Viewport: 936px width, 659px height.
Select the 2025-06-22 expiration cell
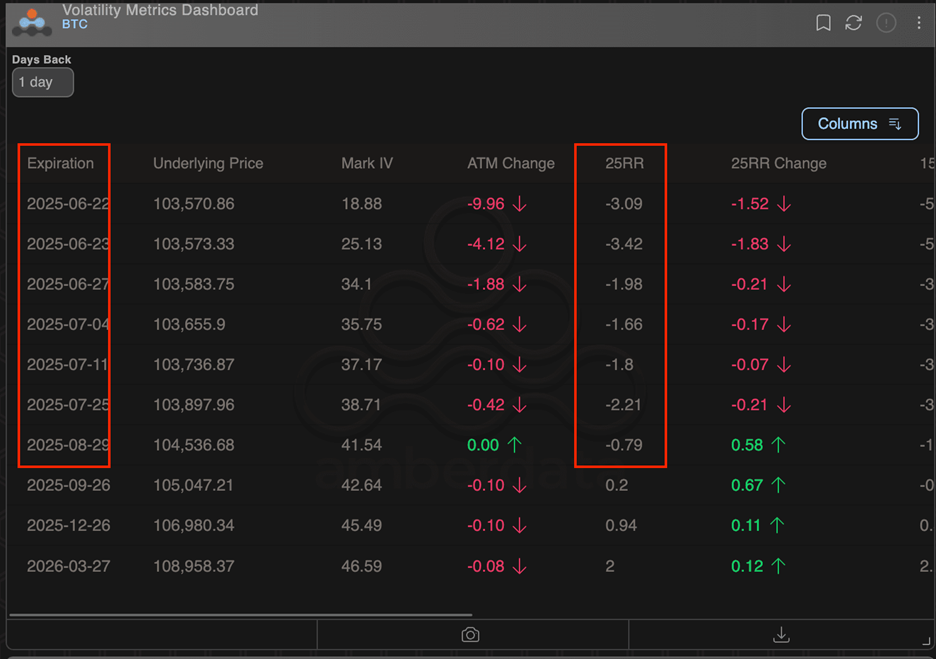pyautogui.click(x=69, y=204)
